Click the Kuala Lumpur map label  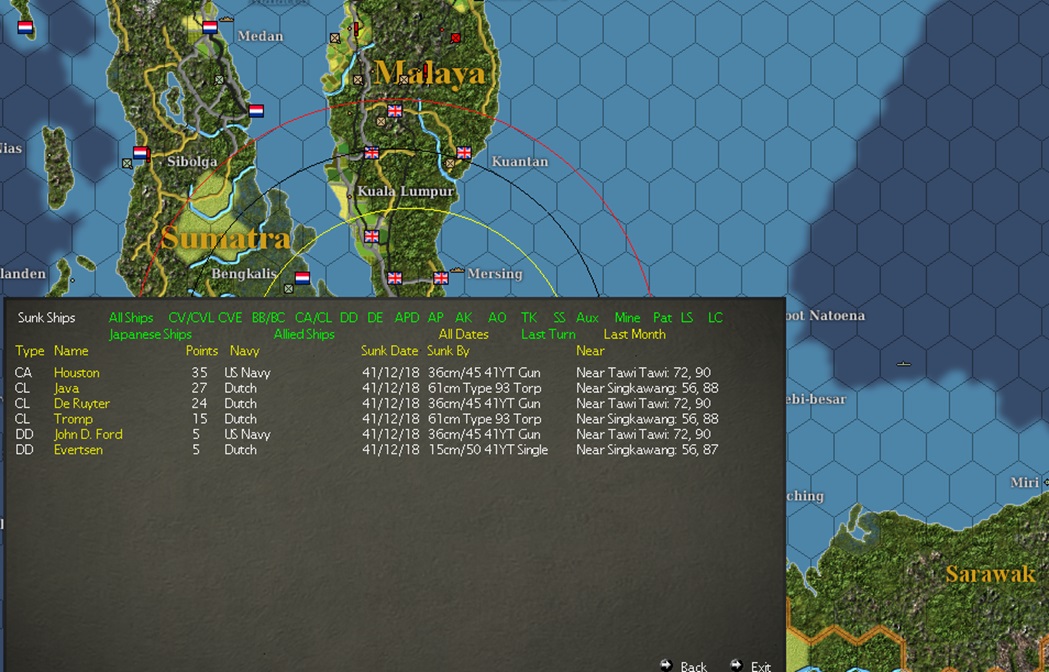click(x=405, y=191)
